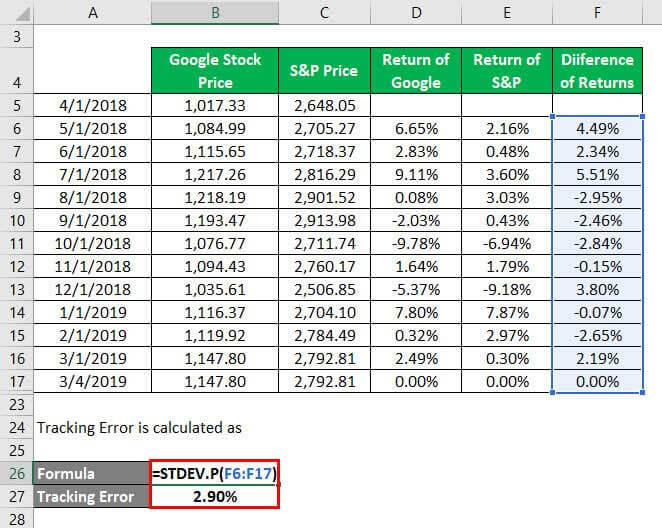Click Google price 1,119.92

[x=215, y=336]
